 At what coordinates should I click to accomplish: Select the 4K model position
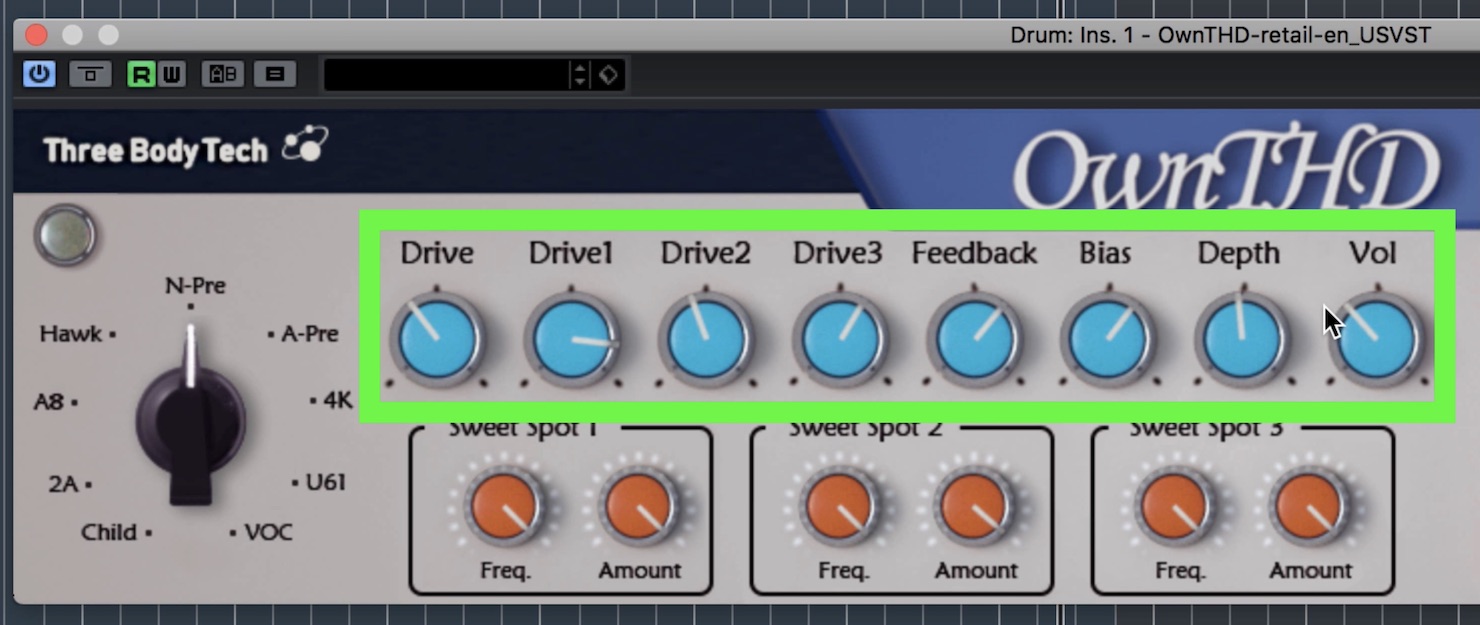point(337,401)
